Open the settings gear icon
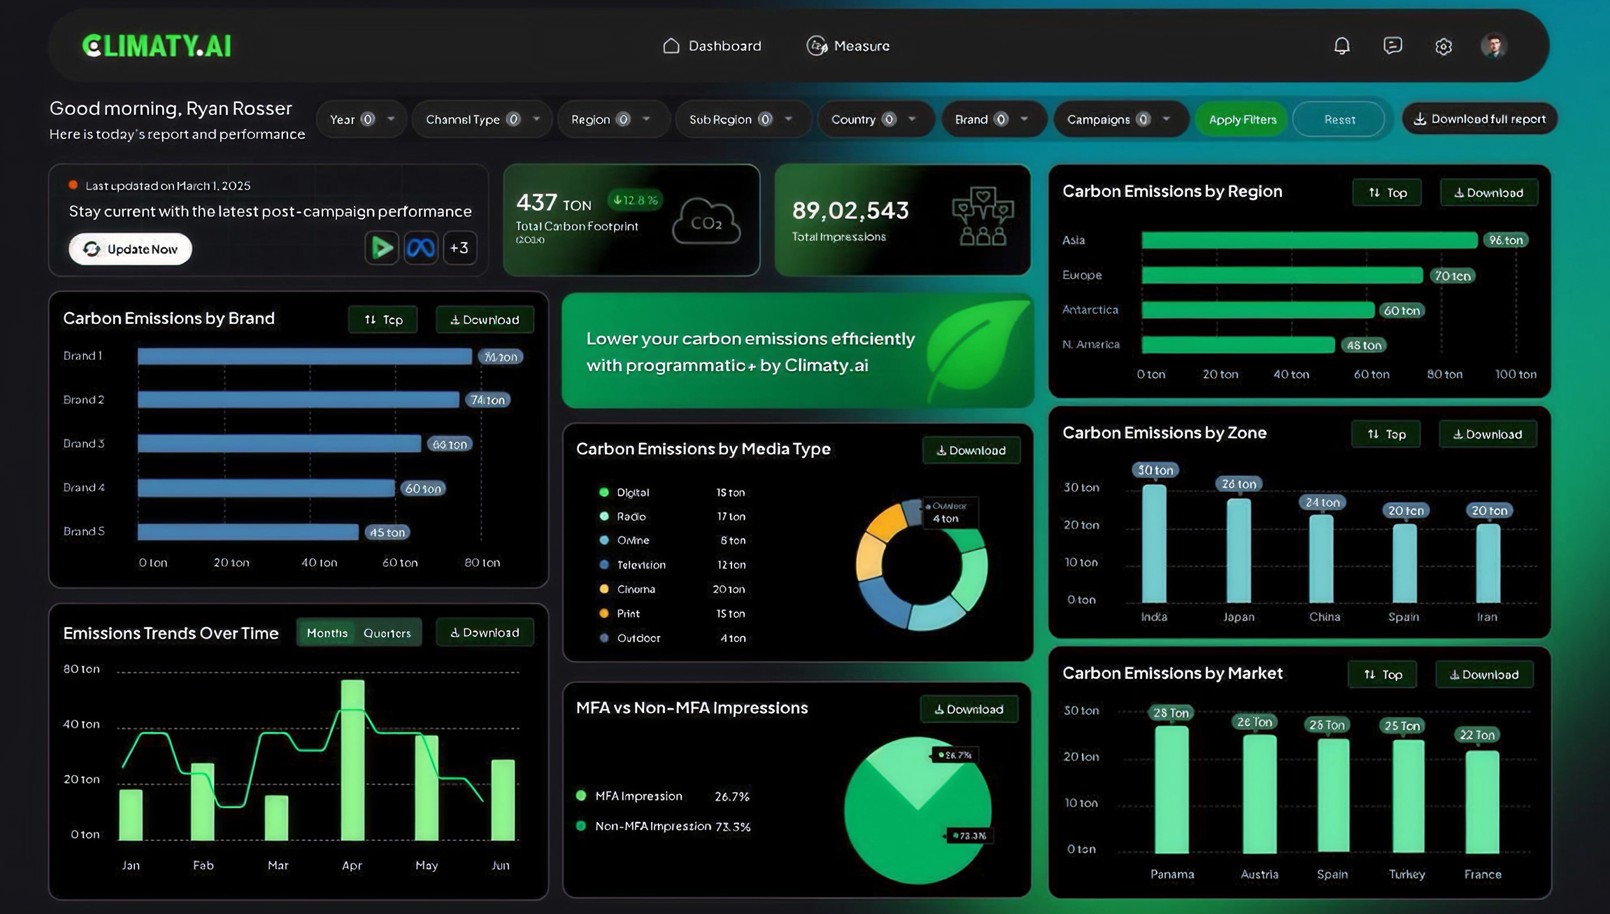The image size is (1610, 914). [1443, 46]
